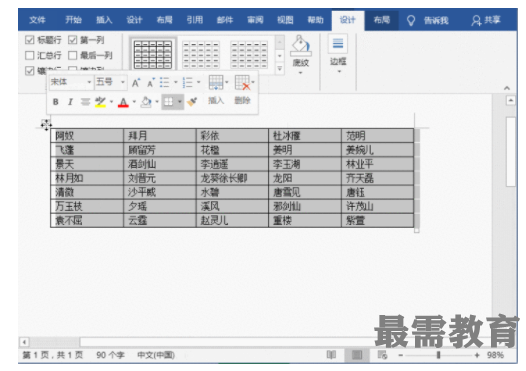Click the center alignment icon in mini toolbar
The image size is (526, 371).
(86, 102)
